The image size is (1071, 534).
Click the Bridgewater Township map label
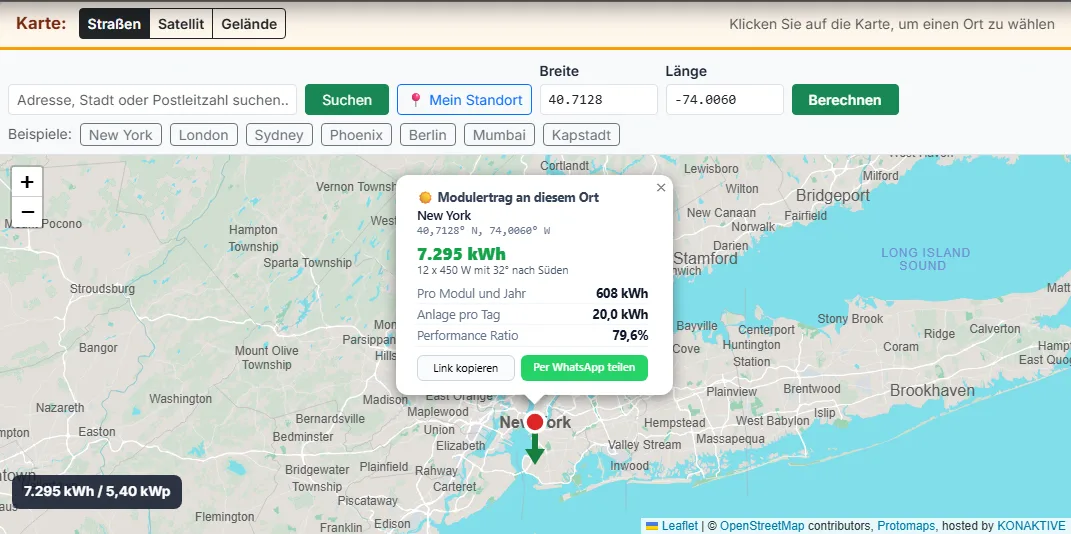point(317,478)
